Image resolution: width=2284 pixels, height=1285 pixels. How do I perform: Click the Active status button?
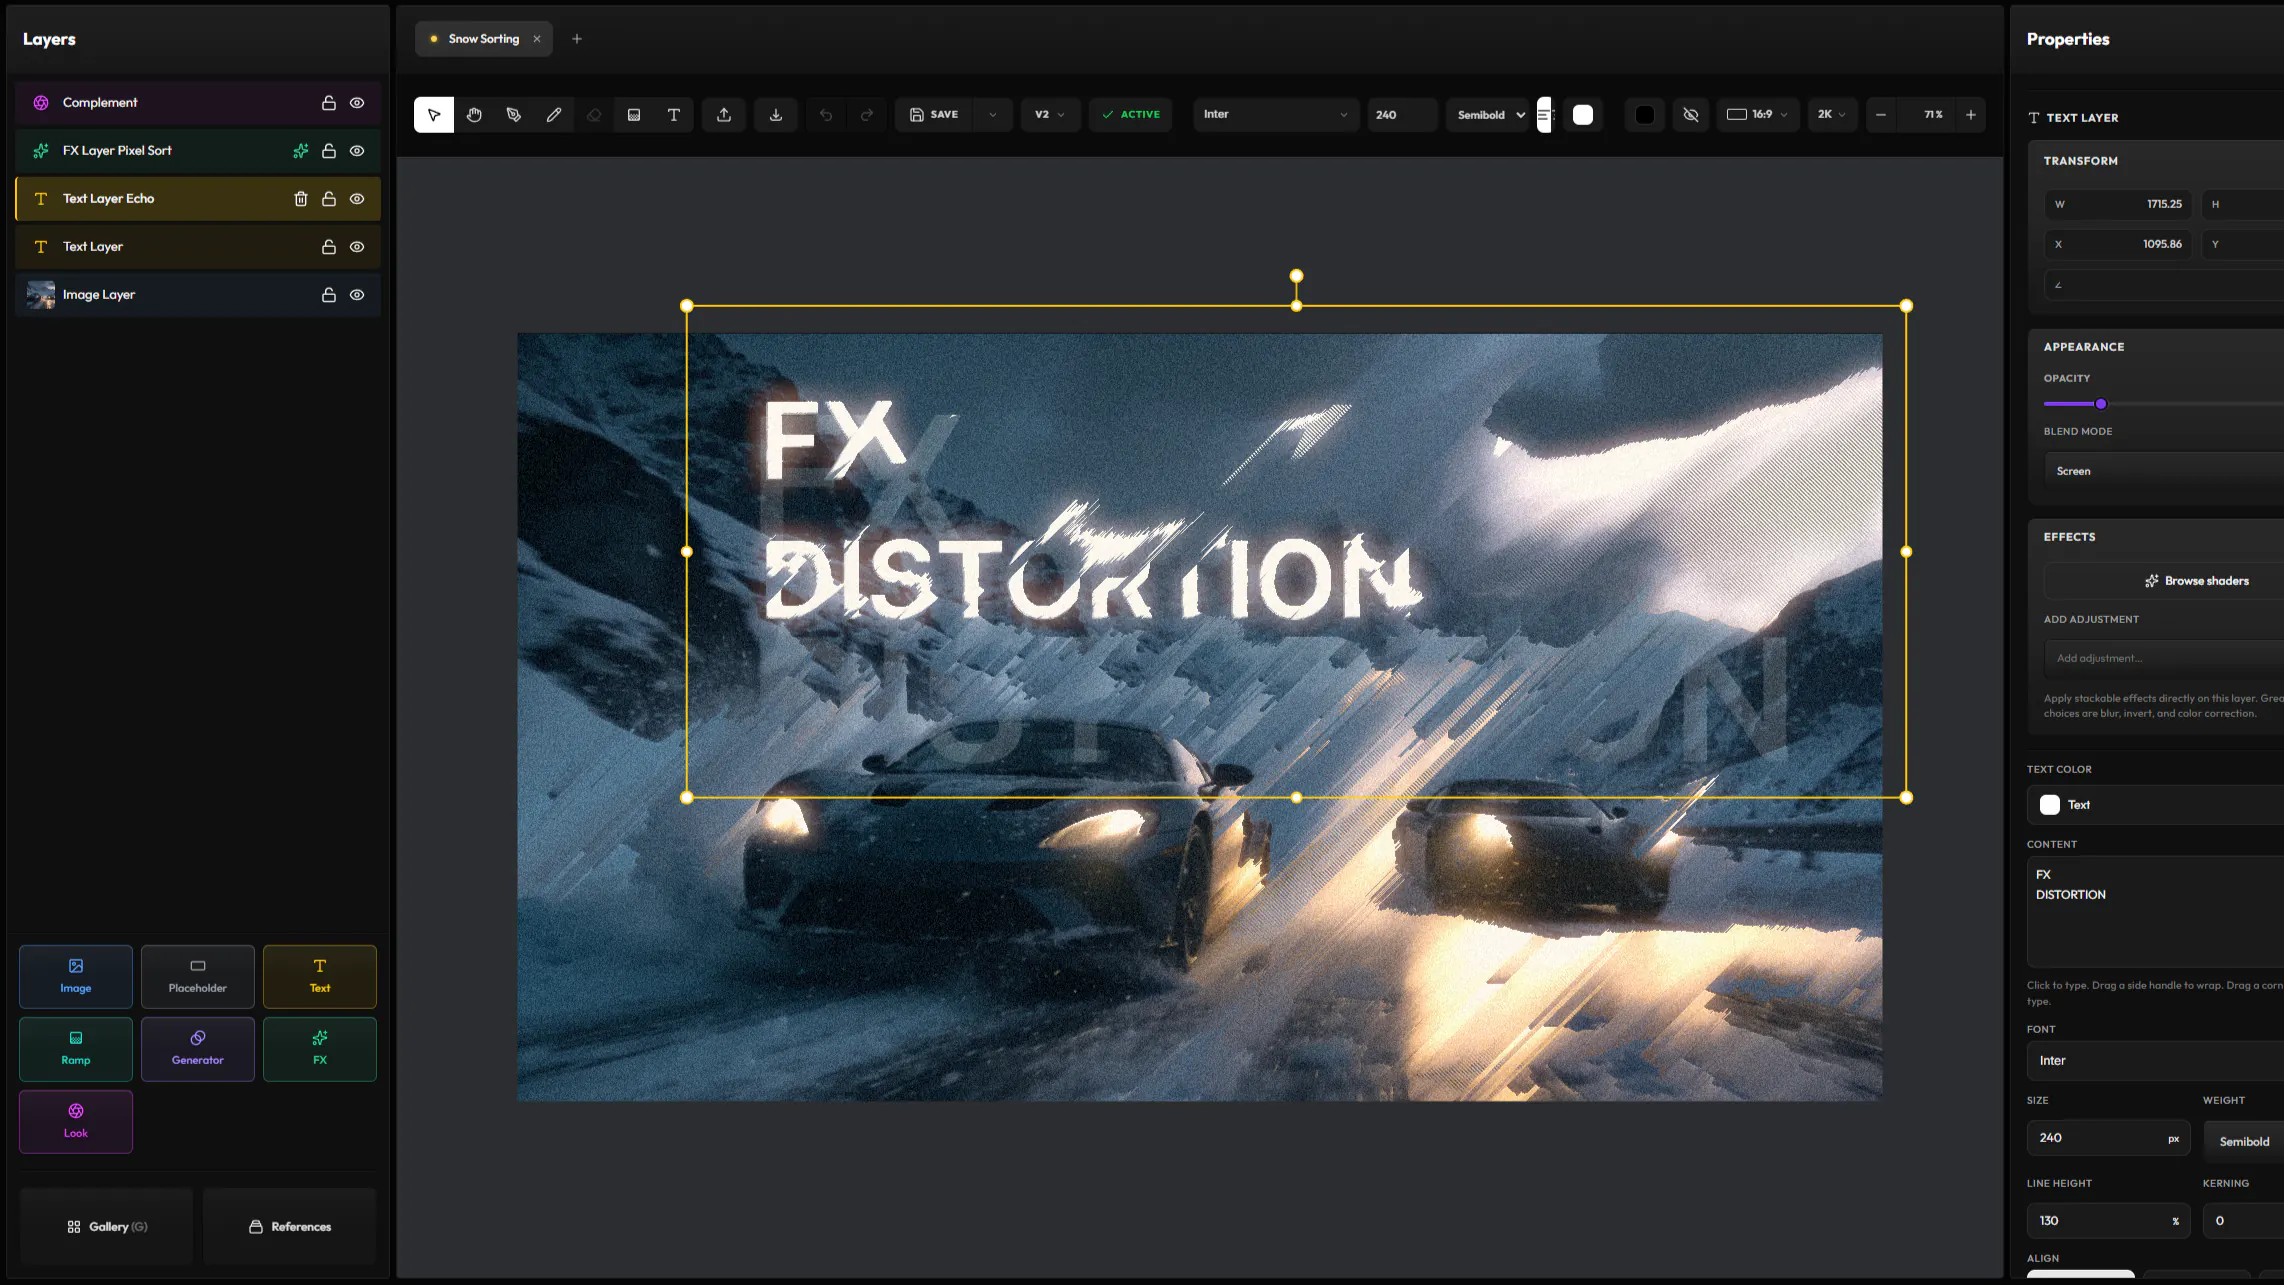coord(1131,115)
